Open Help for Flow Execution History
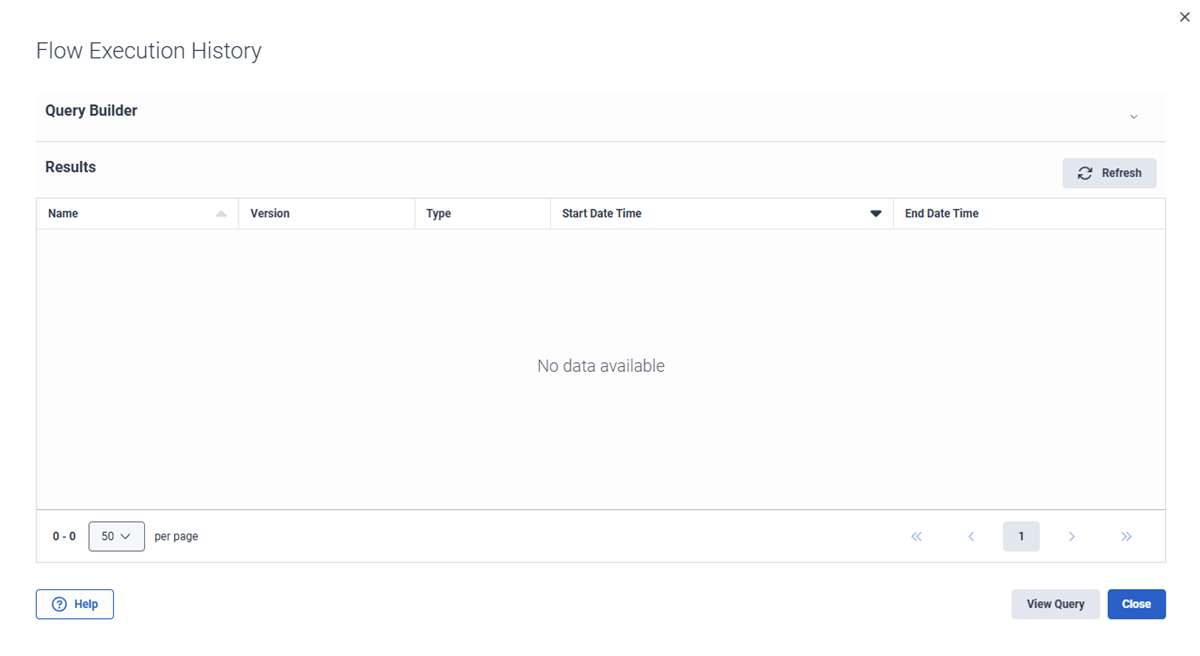The width and height of the screenshot is (1200, 656). coord(75,604)
